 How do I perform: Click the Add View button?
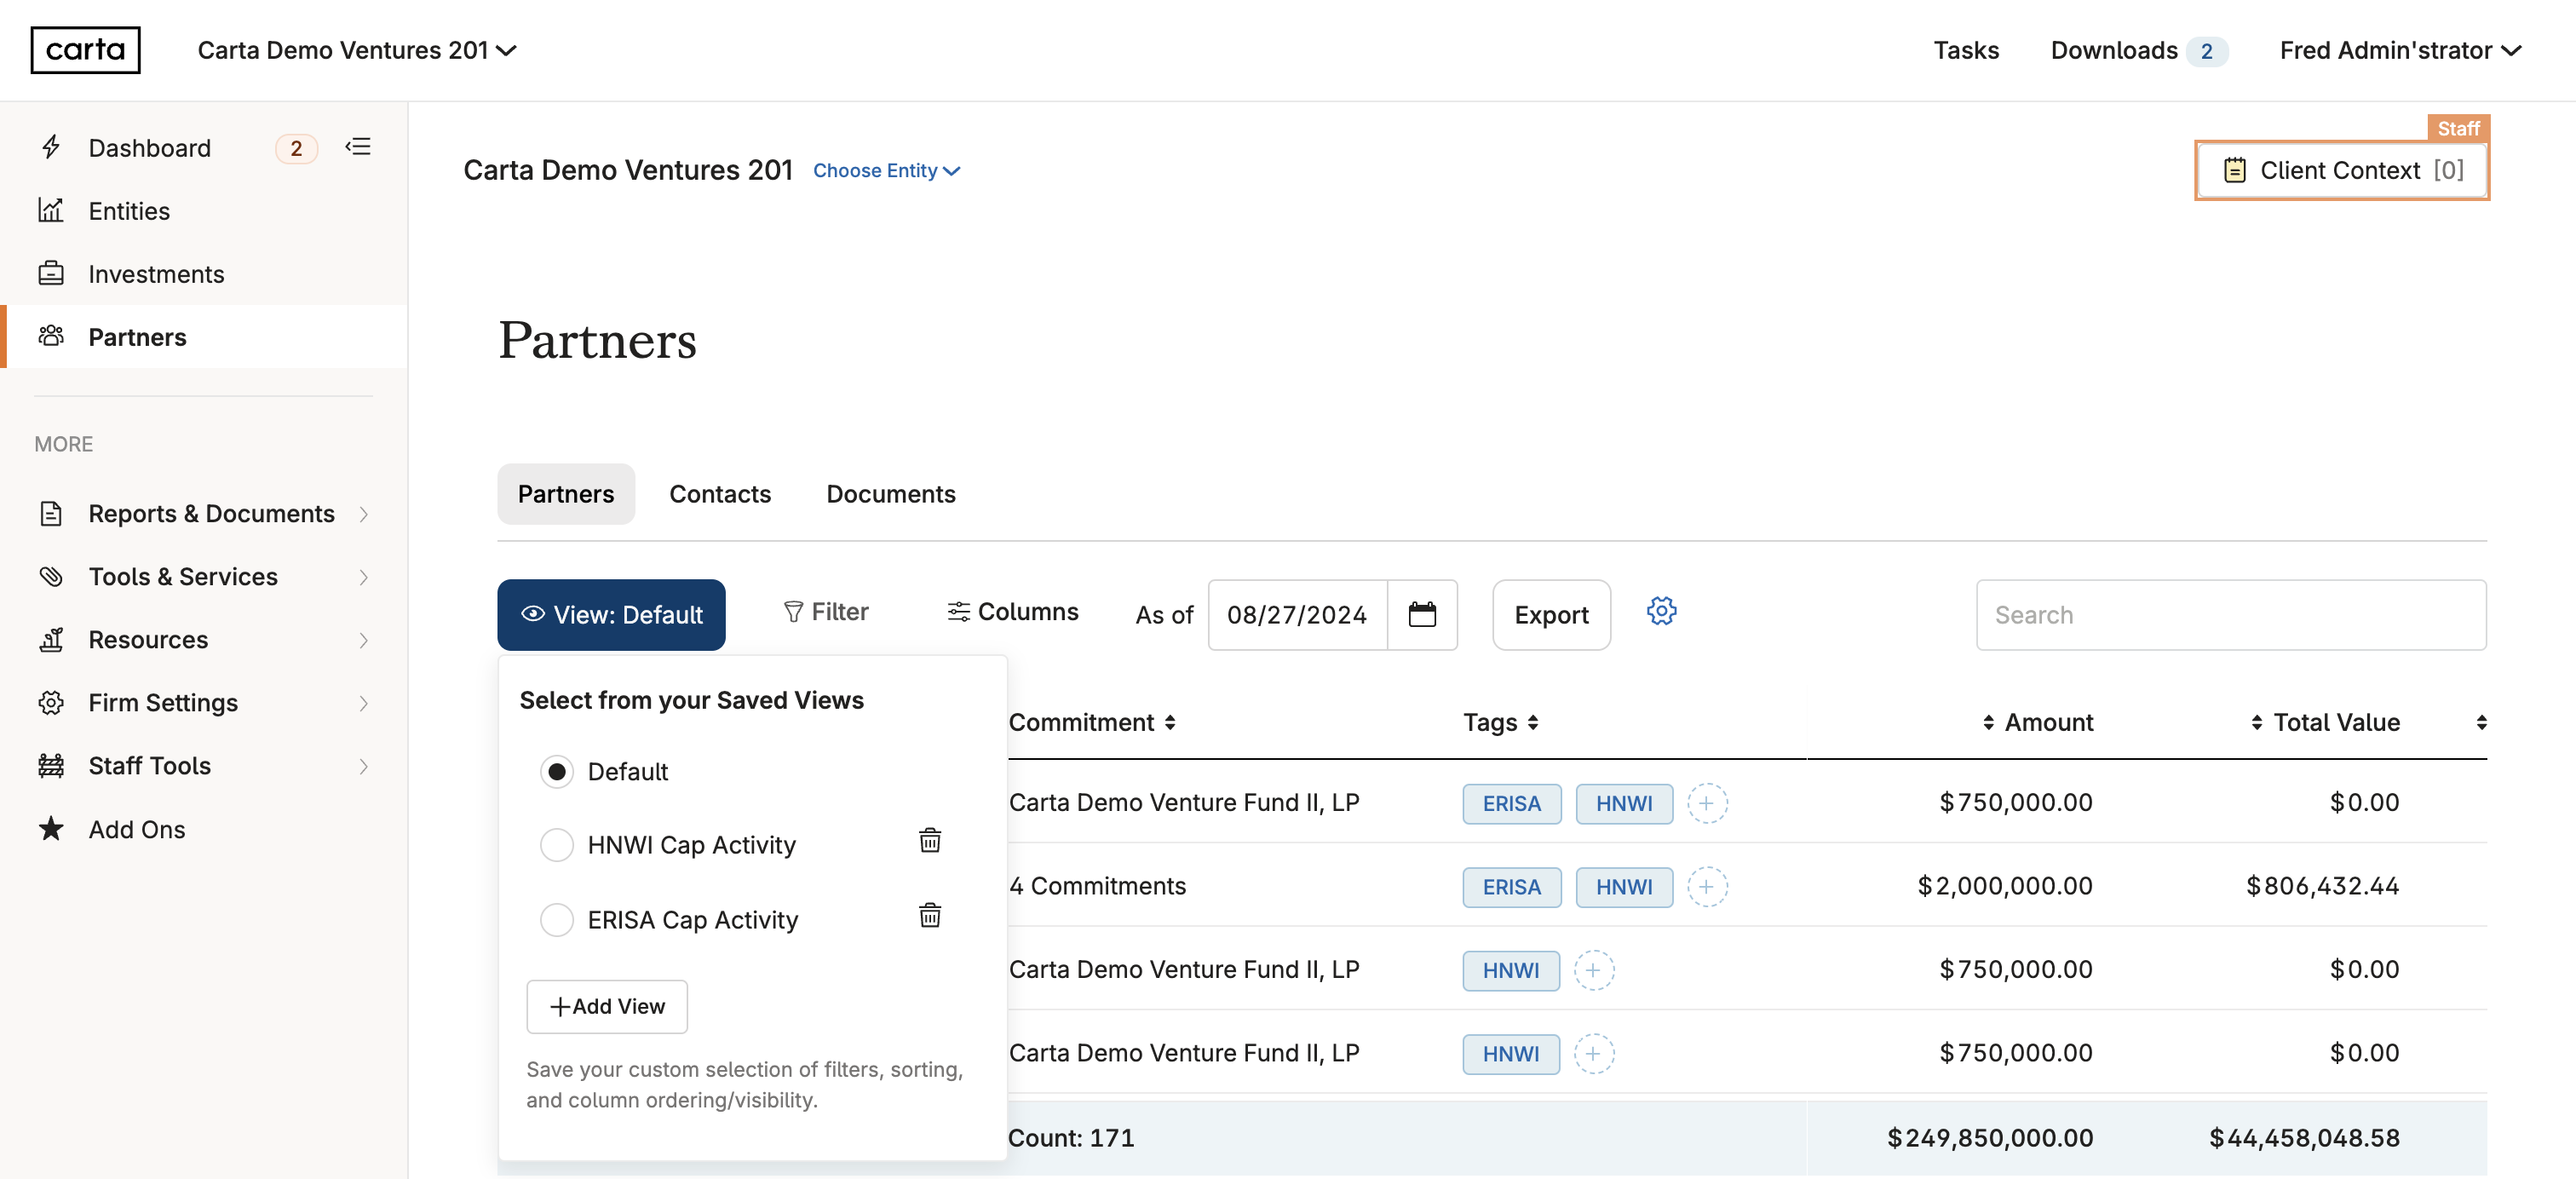point(608,1004)
